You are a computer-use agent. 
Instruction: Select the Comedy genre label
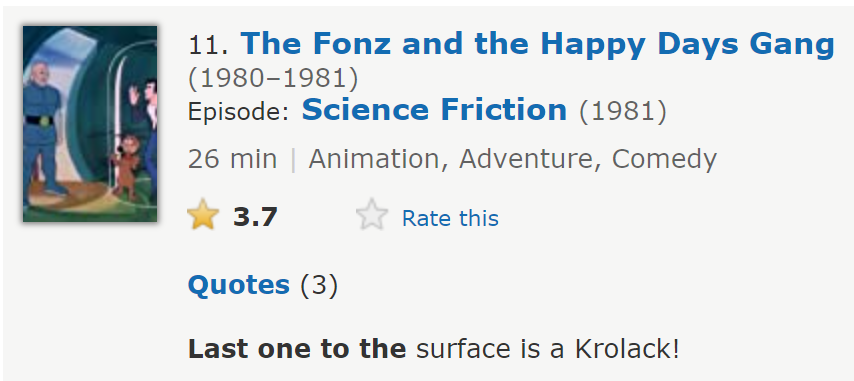point(664,159)
